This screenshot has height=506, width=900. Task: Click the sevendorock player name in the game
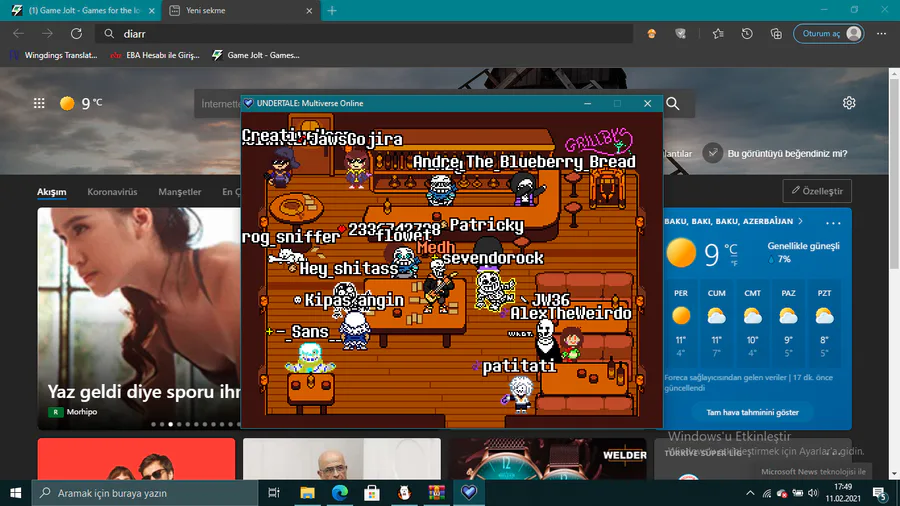(x=492, y=258)
